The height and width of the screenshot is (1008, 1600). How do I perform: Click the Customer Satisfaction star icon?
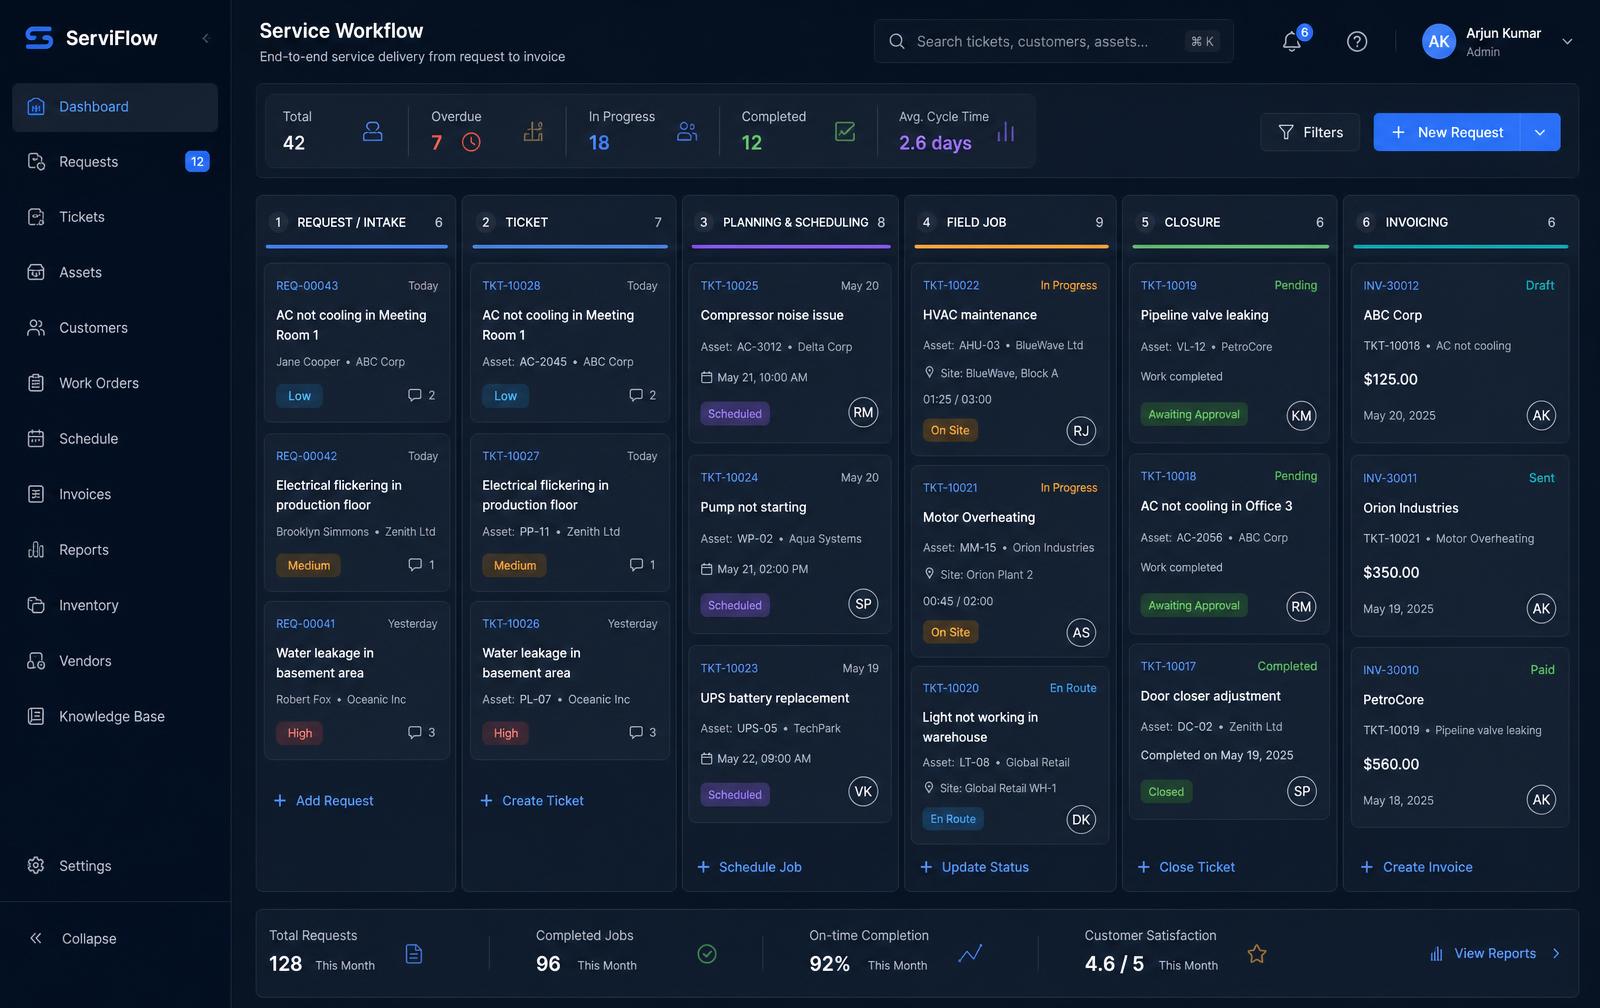click(1257, 954)
